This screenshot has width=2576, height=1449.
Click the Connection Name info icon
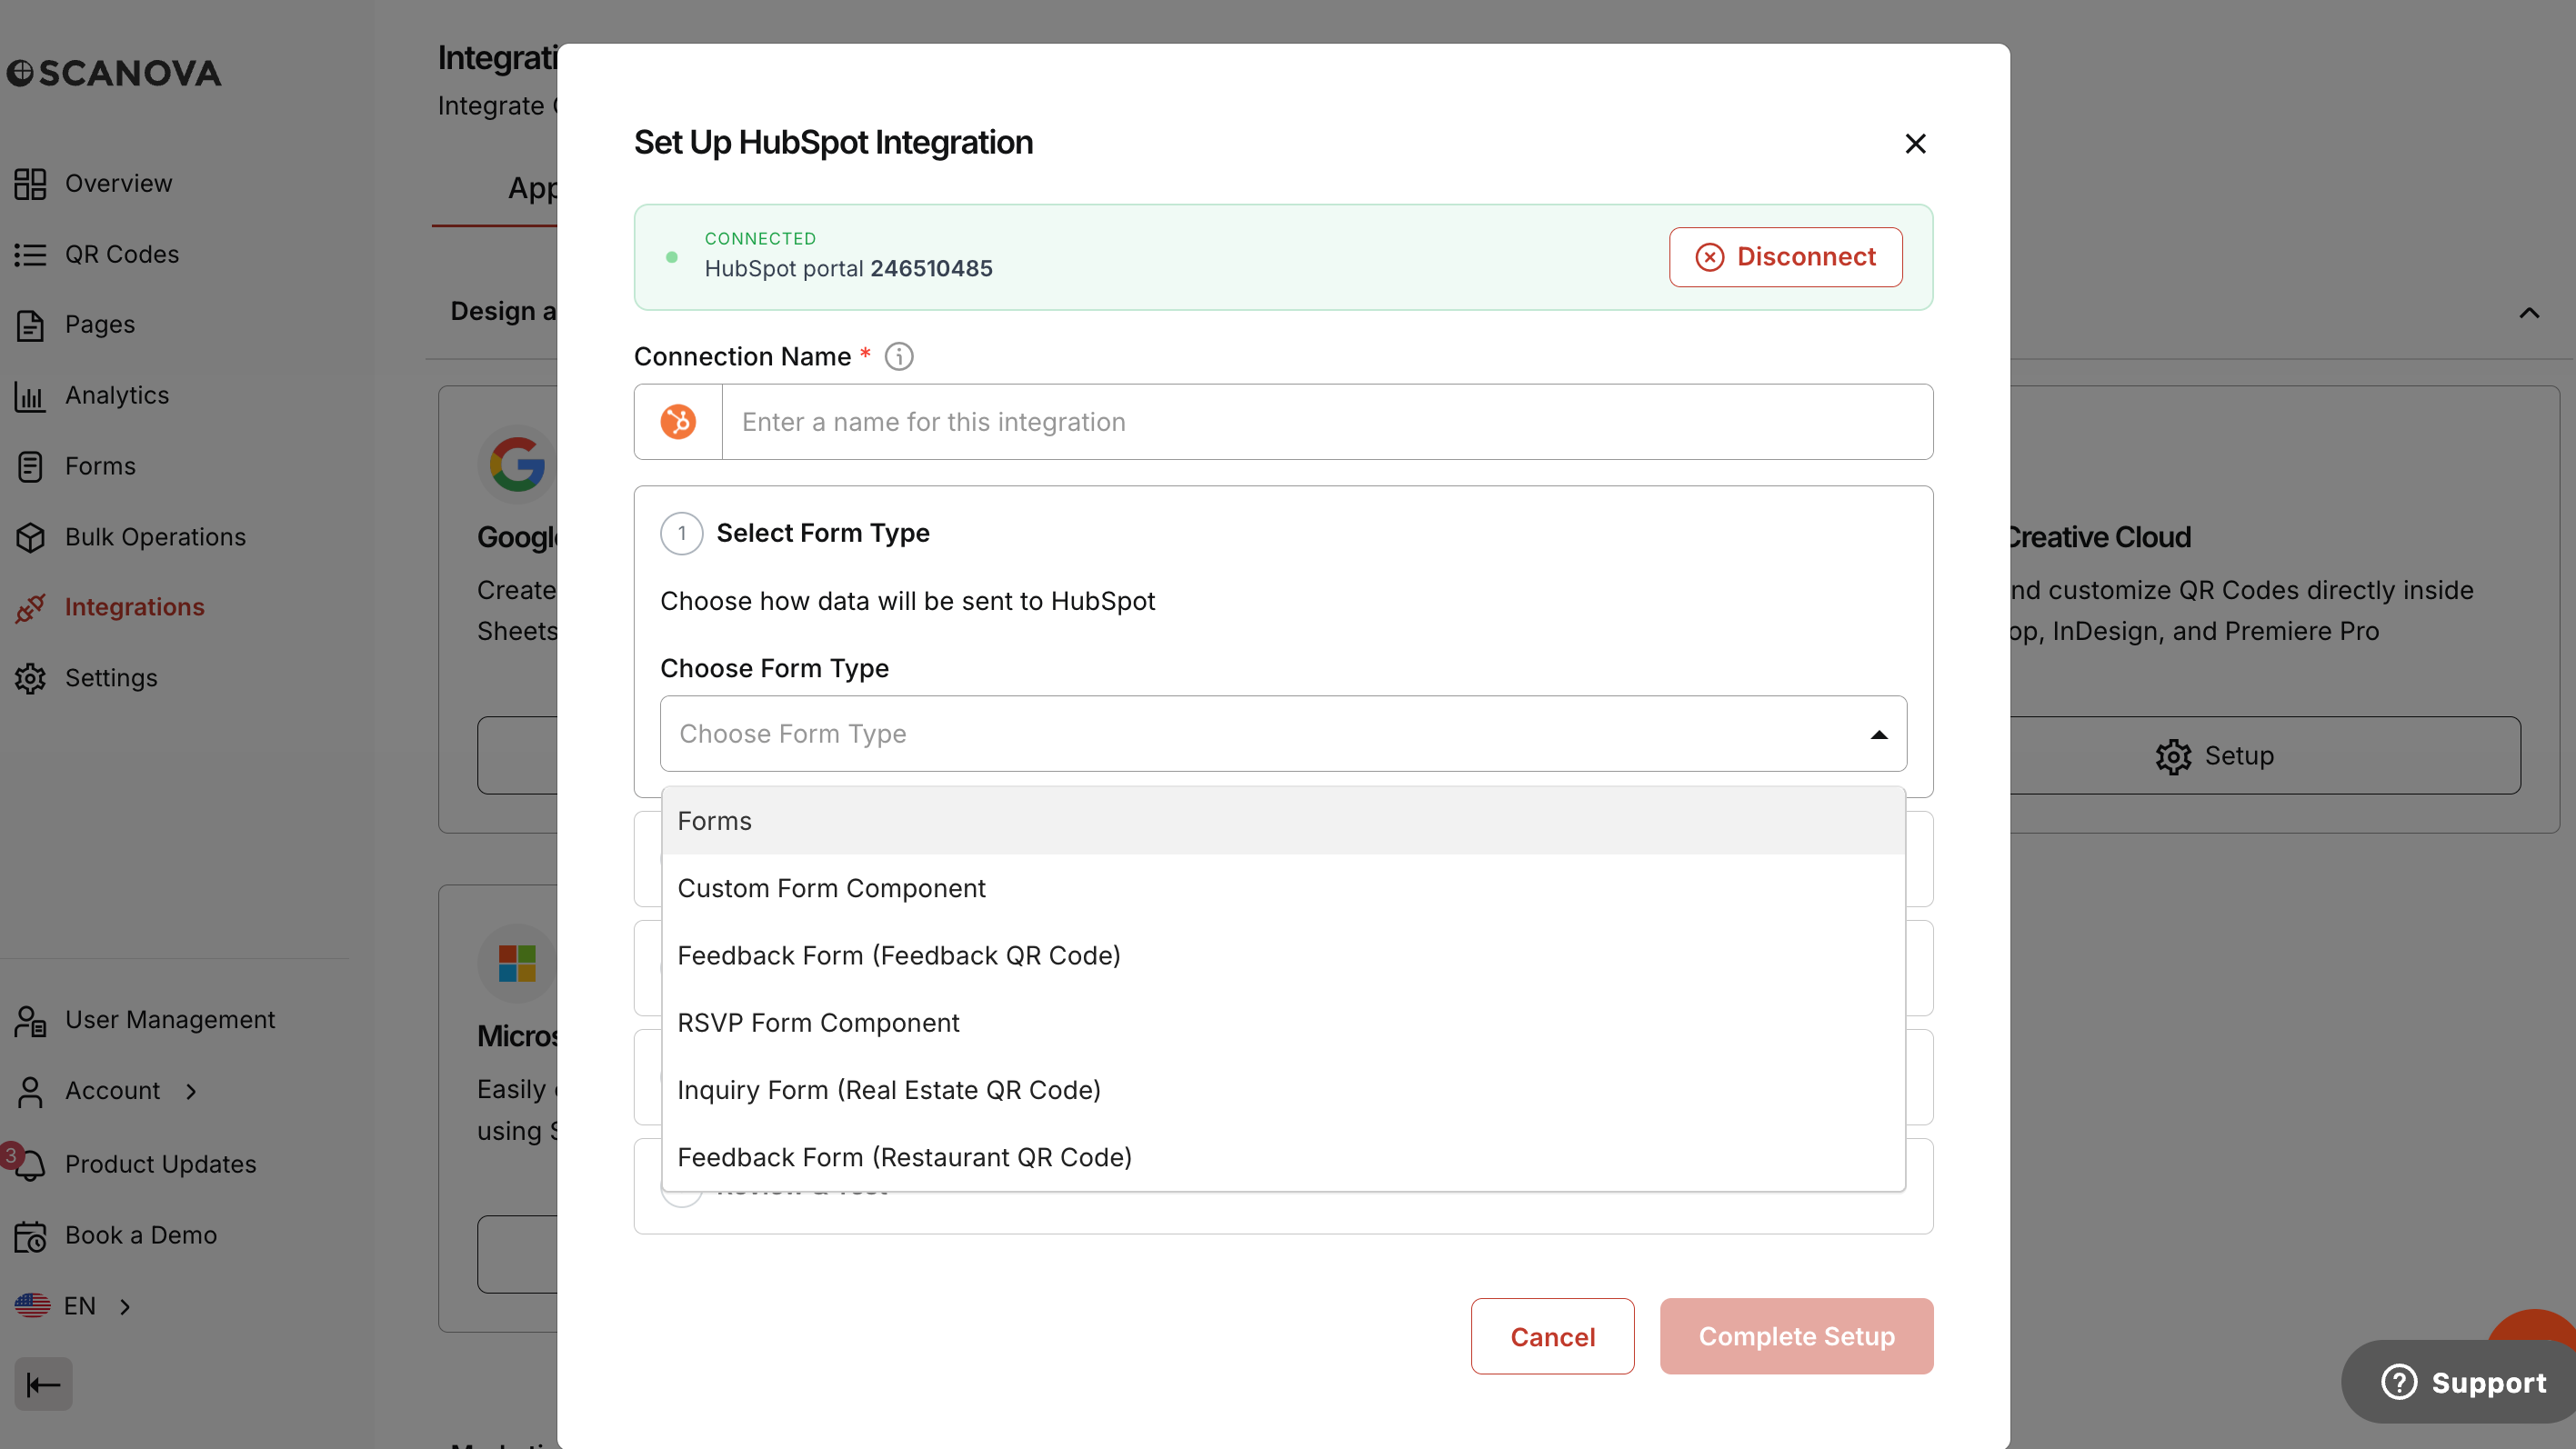(x=899, y=357)
